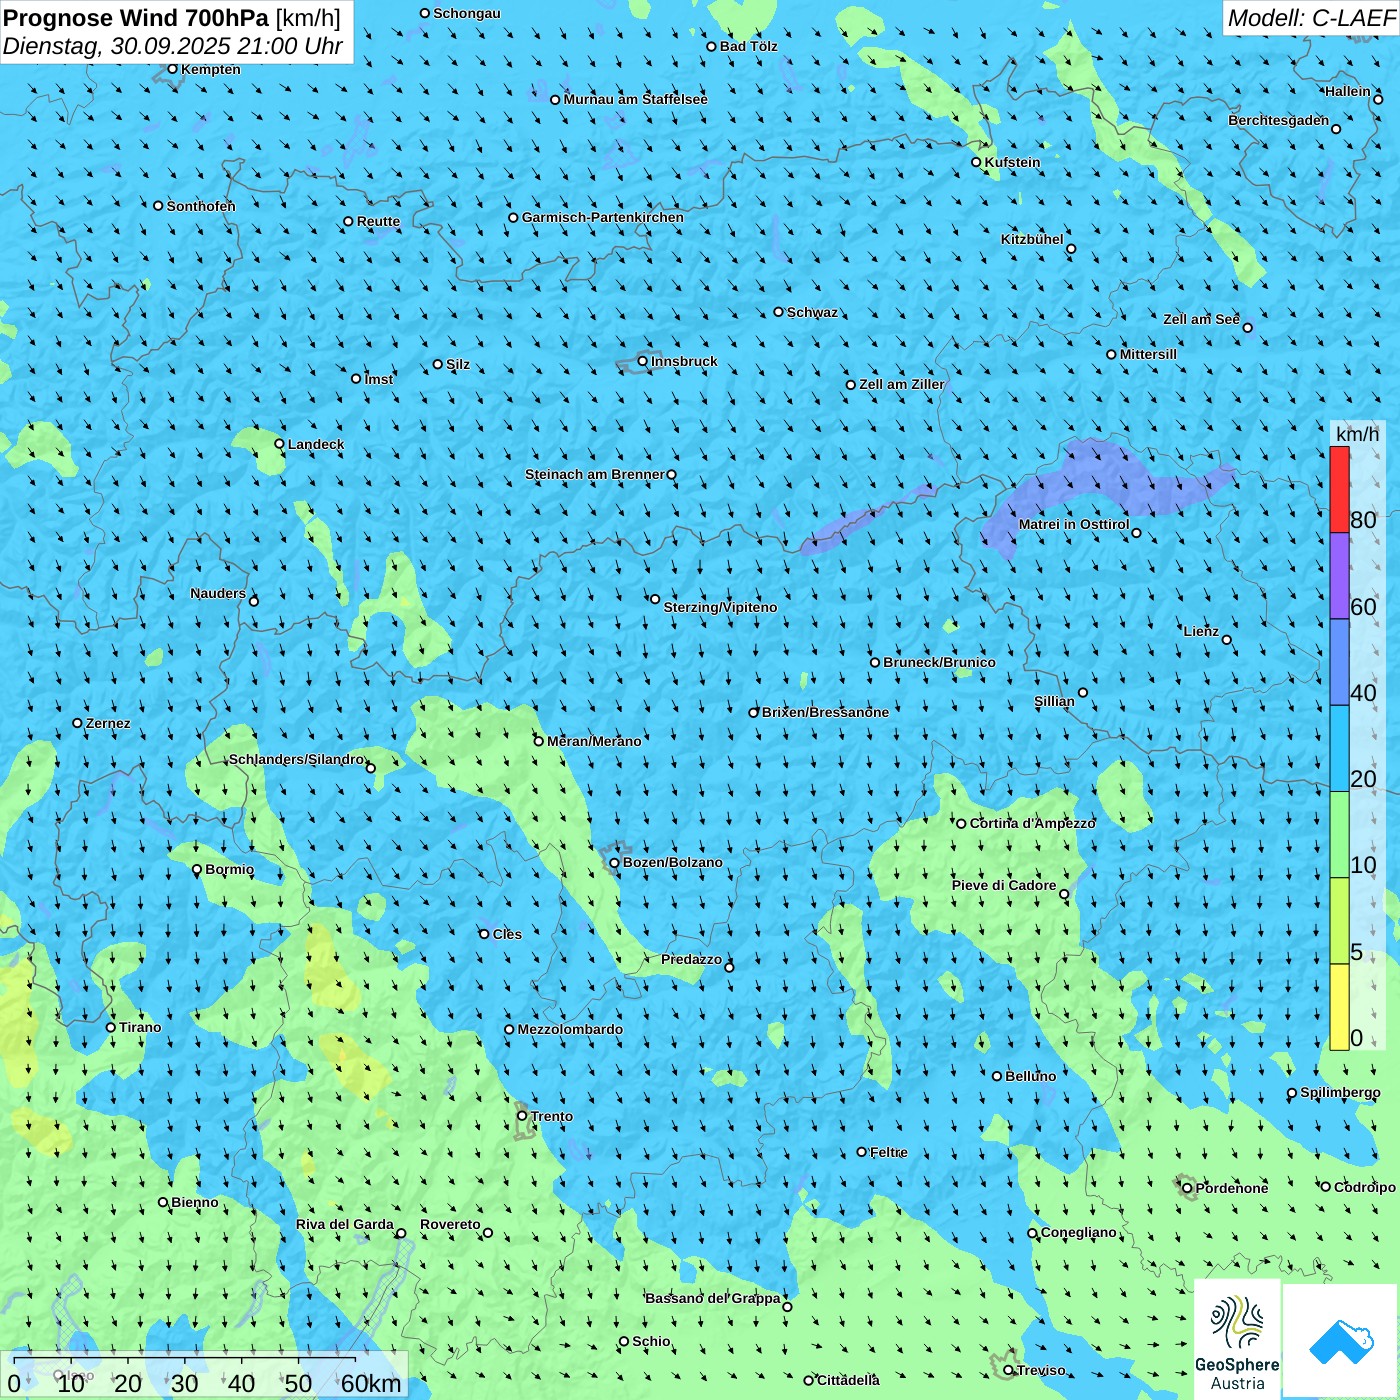1400x1400 pixels.
Task: Click the Trento city marker
Action: (522, 1116)
